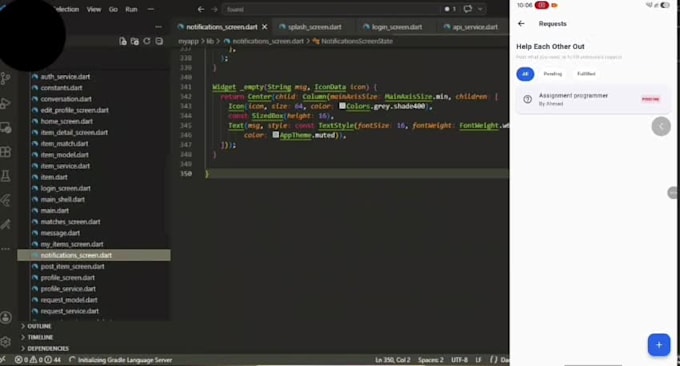Screen dimensions: 680x366
Task: Open the Testing flask view
Action: pyautogui.click(x=6, y=176)
